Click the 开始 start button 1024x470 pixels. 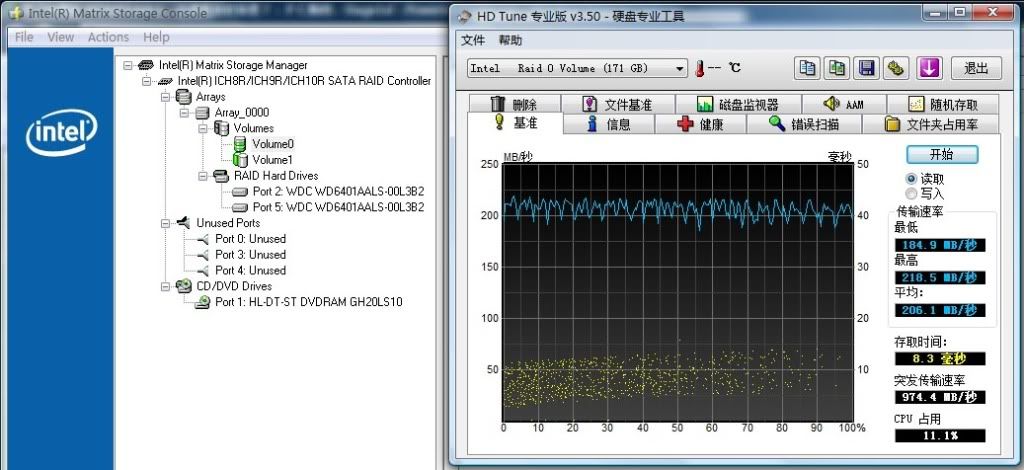(x=942, y=155)
